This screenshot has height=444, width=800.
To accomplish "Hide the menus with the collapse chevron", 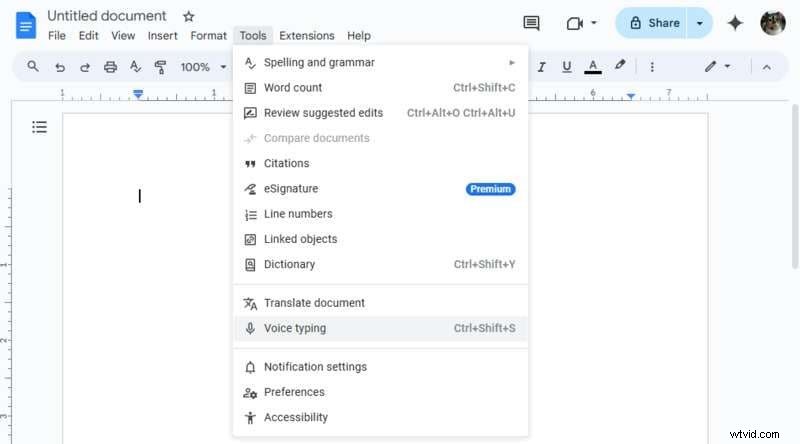I will coord(767,67).
